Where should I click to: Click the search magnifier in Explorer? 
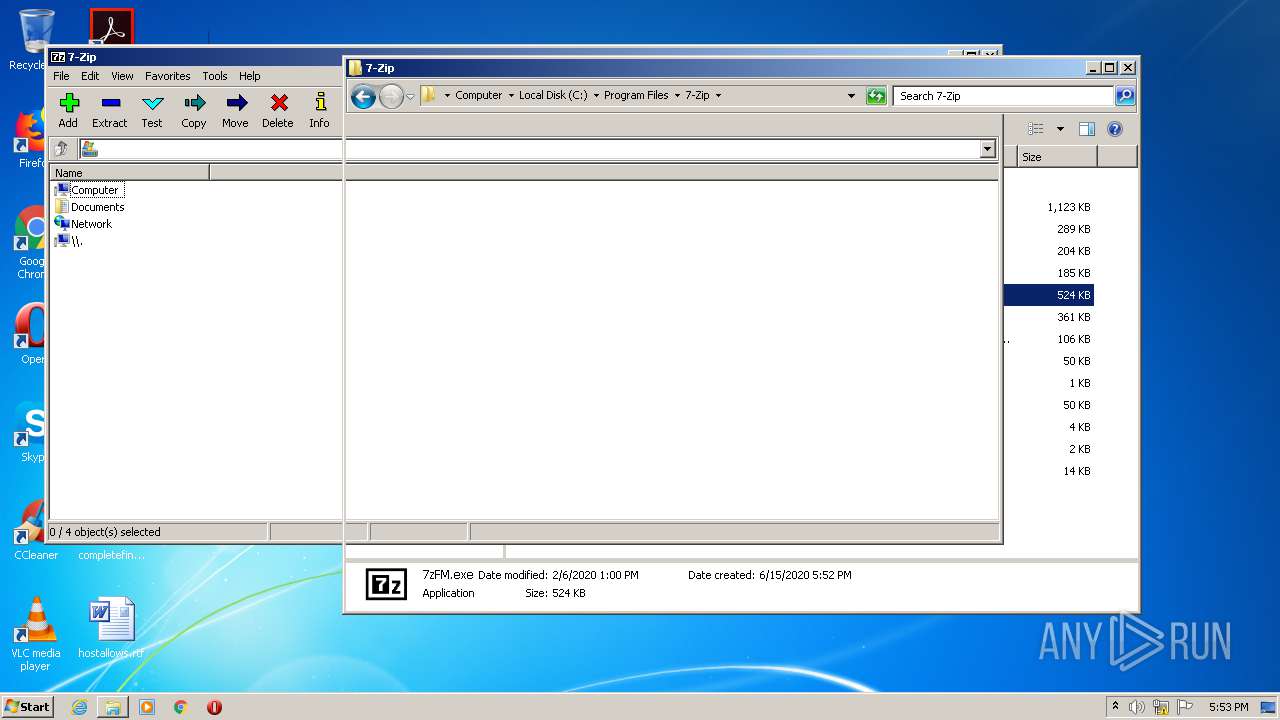[x=1125, y=96]
